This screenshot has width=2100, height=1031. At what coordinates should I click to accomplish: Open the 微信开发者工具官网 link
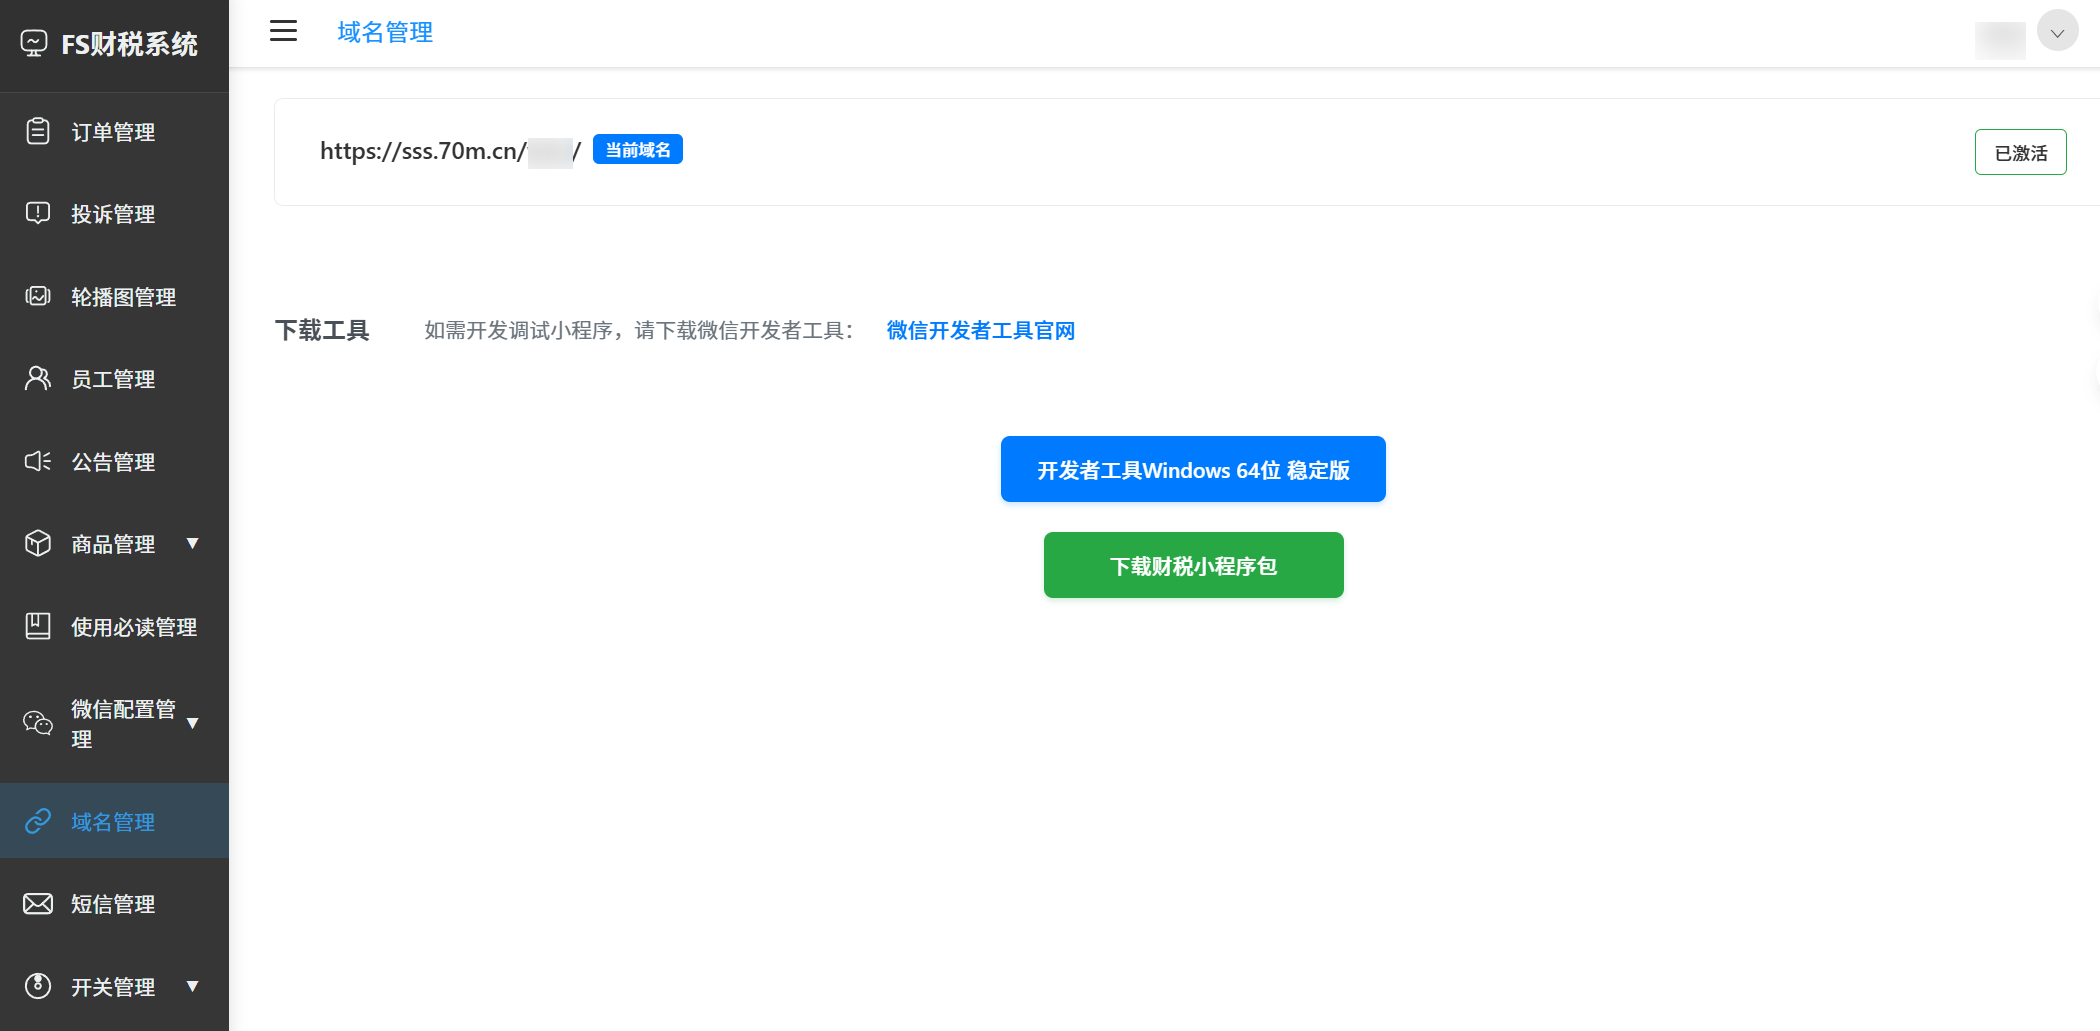click(x=980, y=331)
